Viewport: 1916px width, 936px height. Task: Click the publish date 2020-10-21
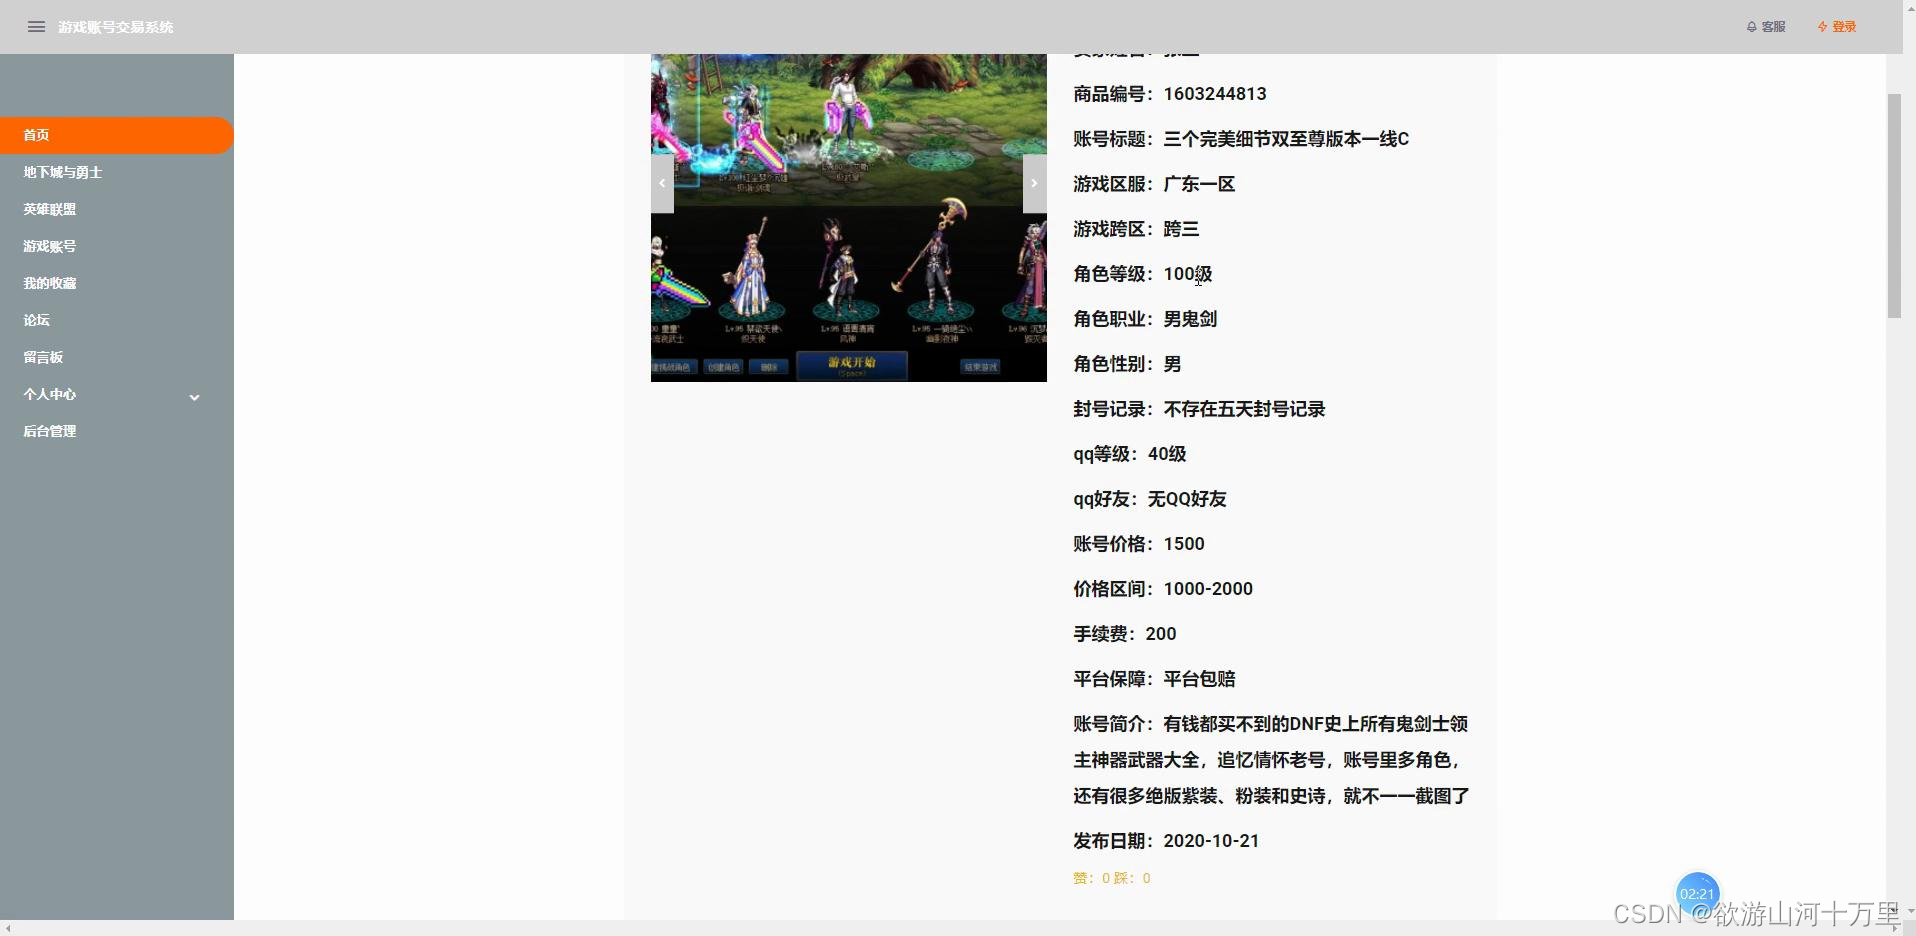click(x=1211, y=841)
